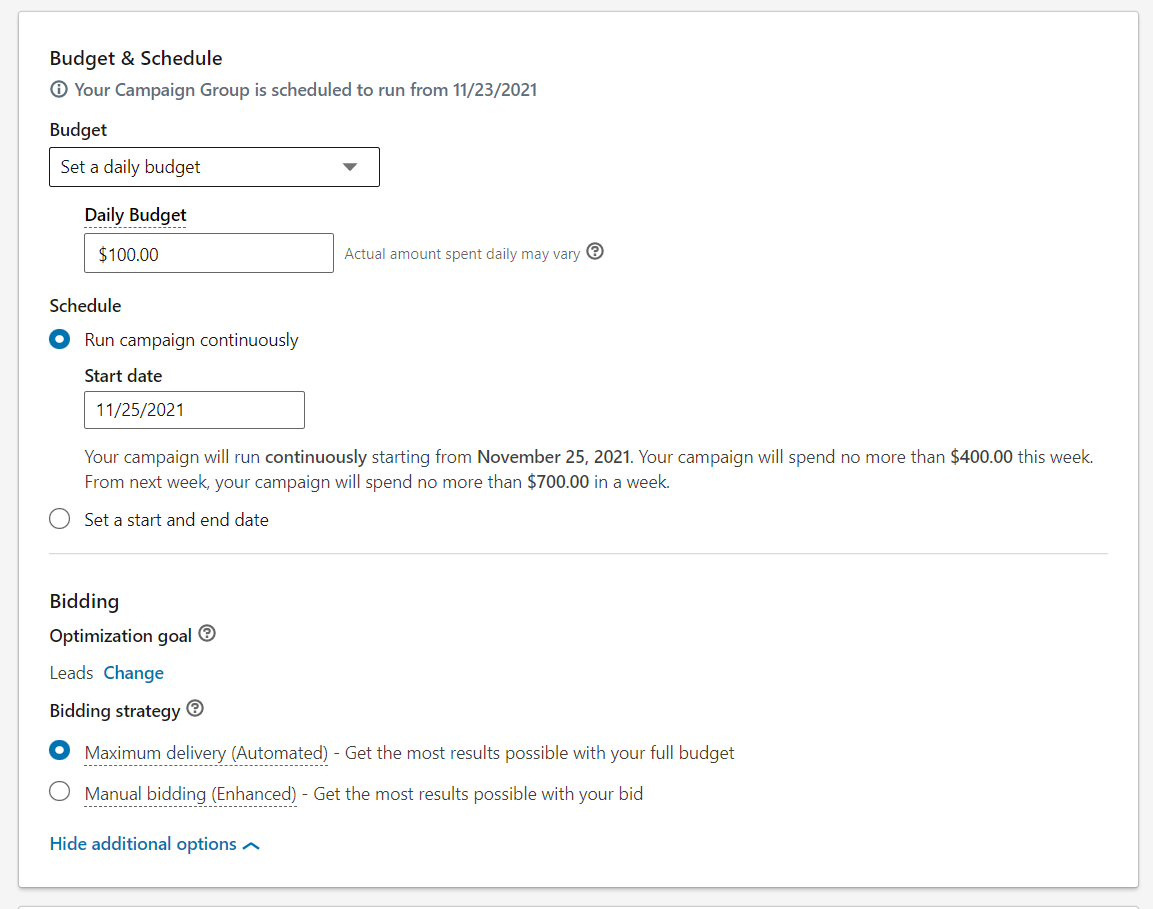
Task: Open the Optimization goal help icon
Action: pyautogui.click(x=207, y=633)
